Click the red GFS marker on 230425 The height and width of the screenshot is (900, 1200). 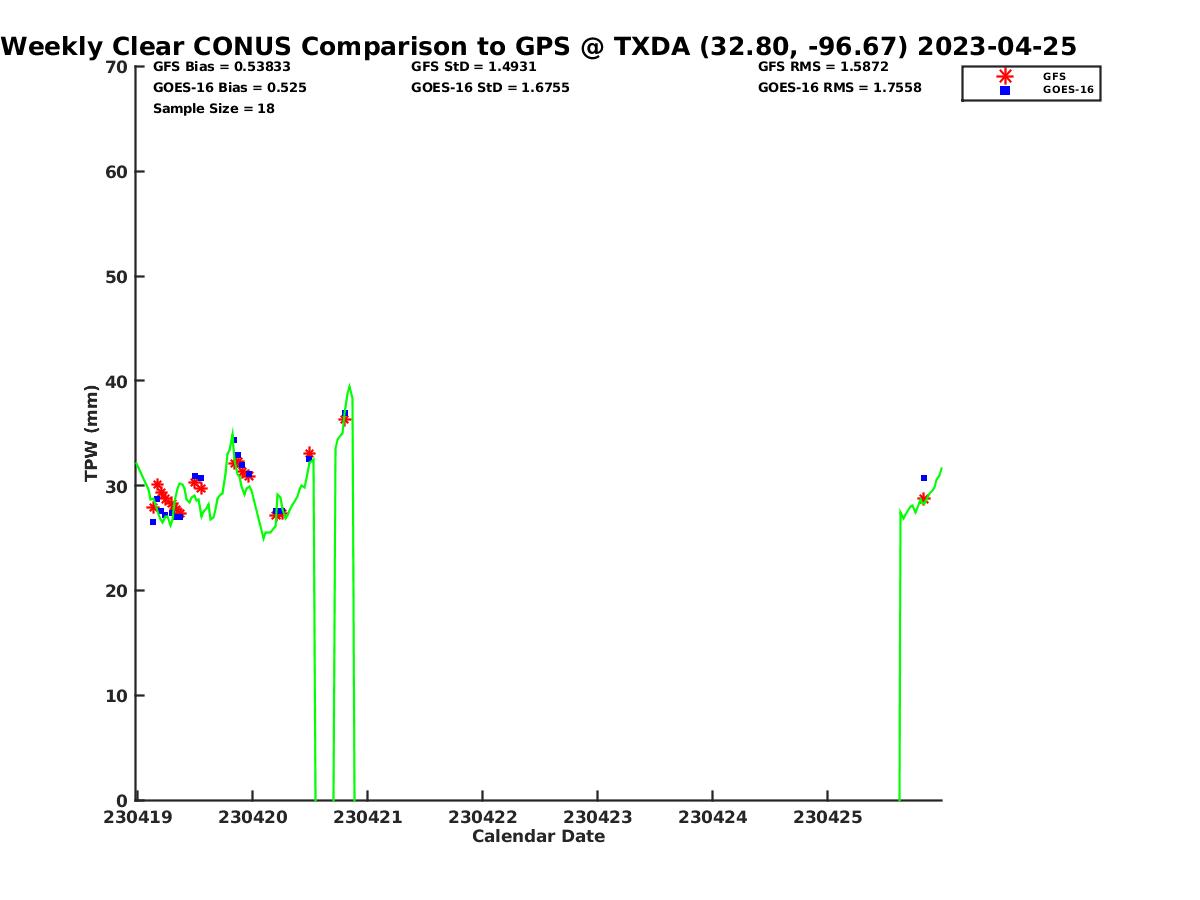(x=924, y=498)
